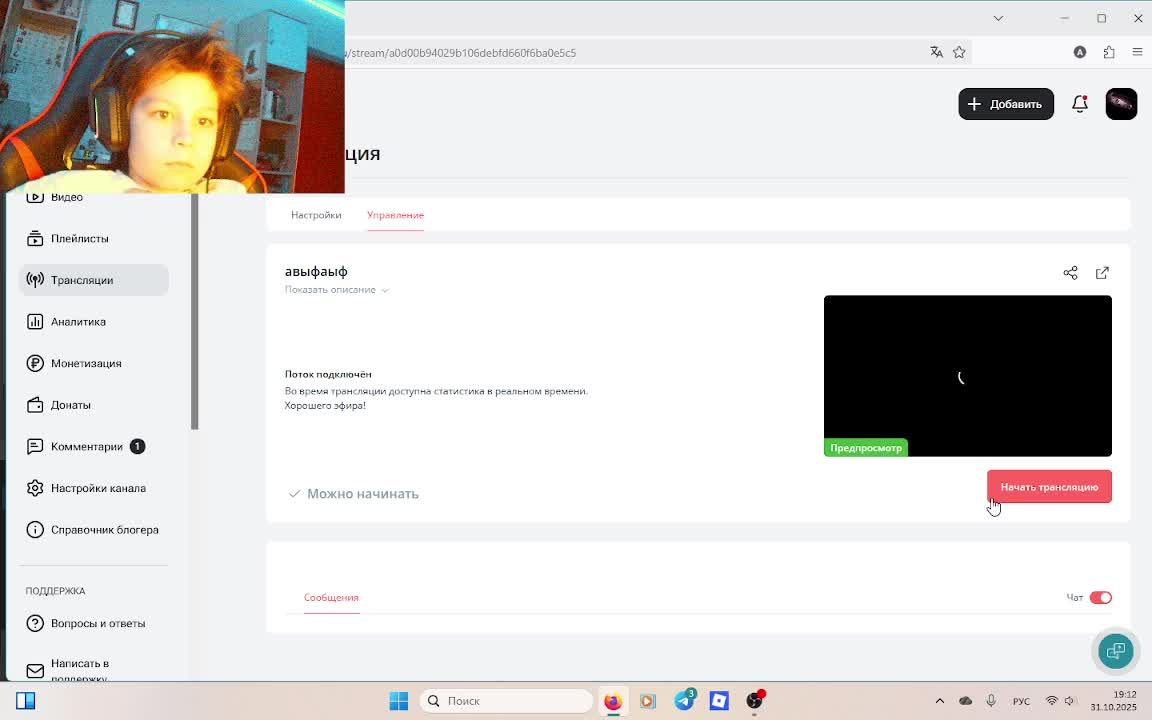Screen dimensions: 1152x720
Task: Open browser account icon in toolbar
Action: (x=1079, y=52)
